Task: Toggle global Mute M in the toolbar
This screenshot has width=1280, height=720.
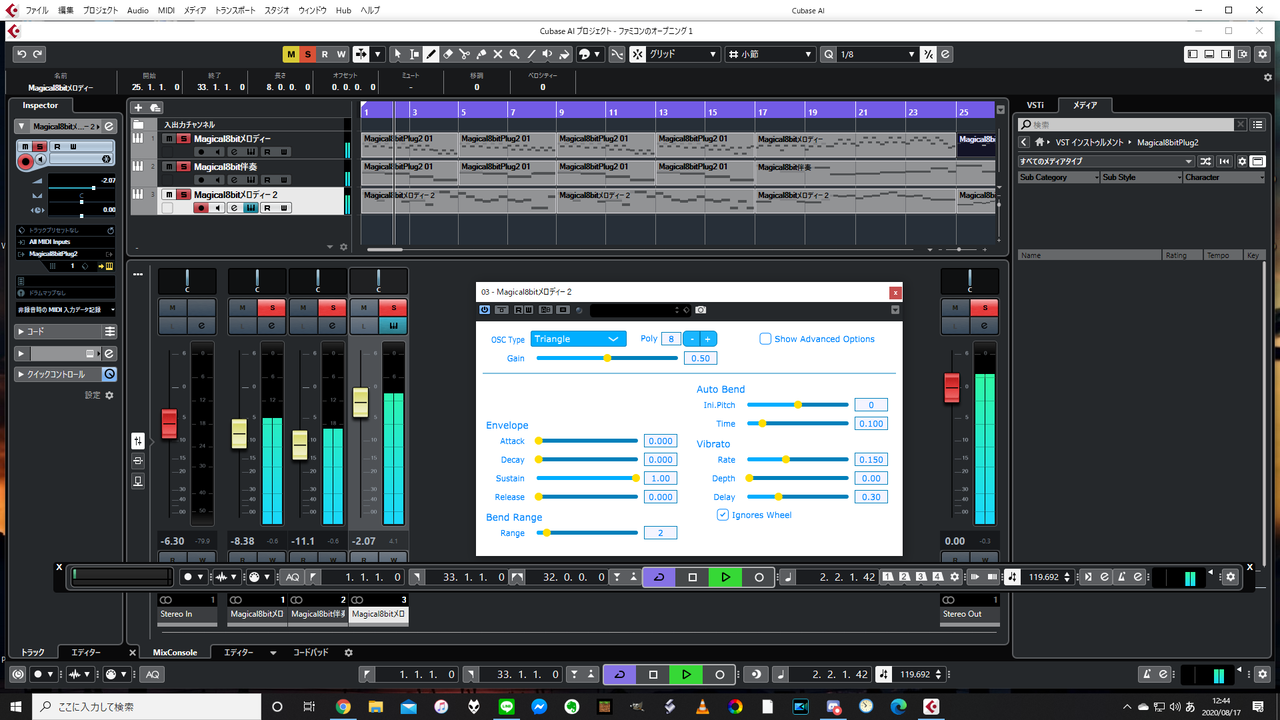Action: coord(291,54)
